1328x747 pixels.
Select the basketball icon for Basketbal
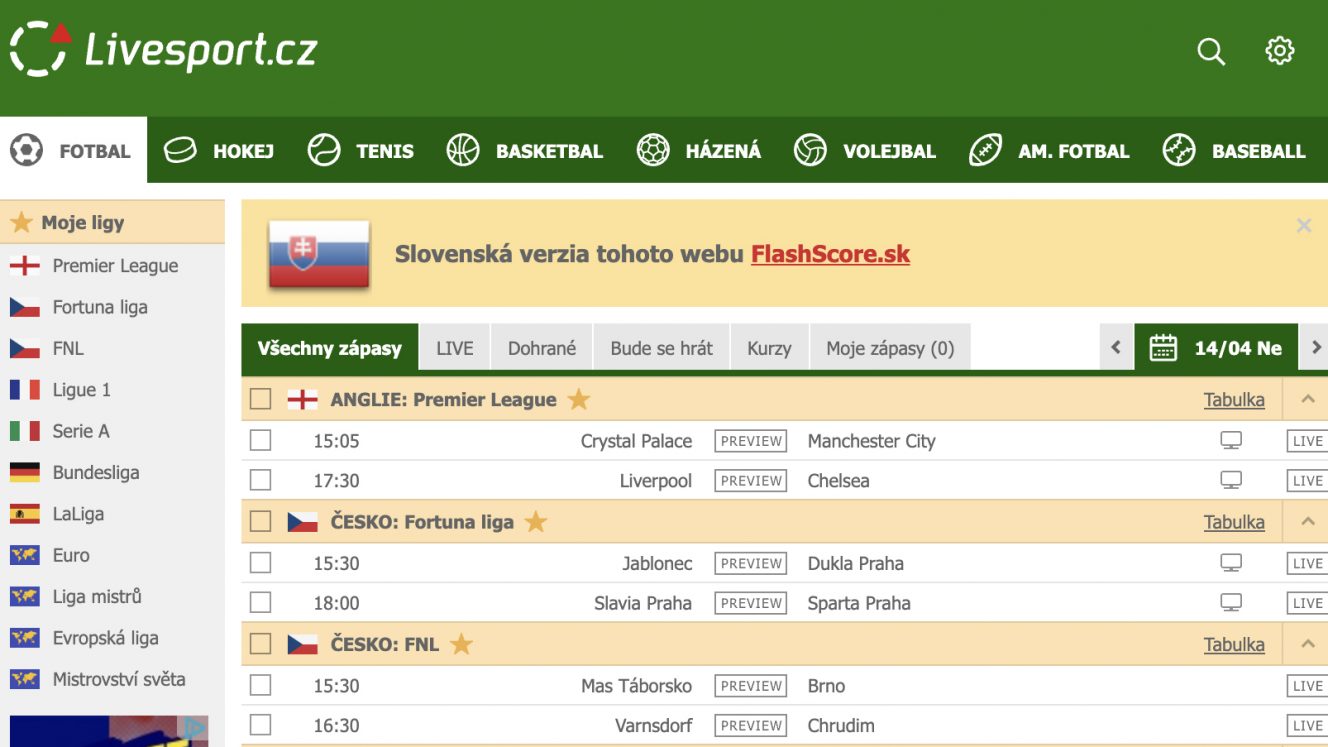463,151
